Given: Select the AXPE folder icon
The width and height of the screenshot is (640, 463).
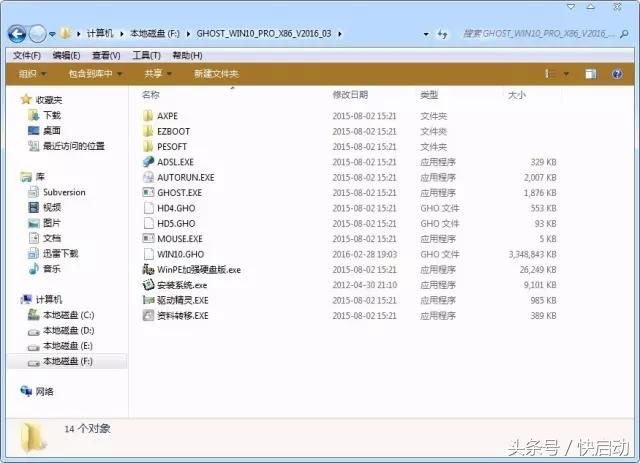Looking at the screenshot, I should [x=148, y=116].
